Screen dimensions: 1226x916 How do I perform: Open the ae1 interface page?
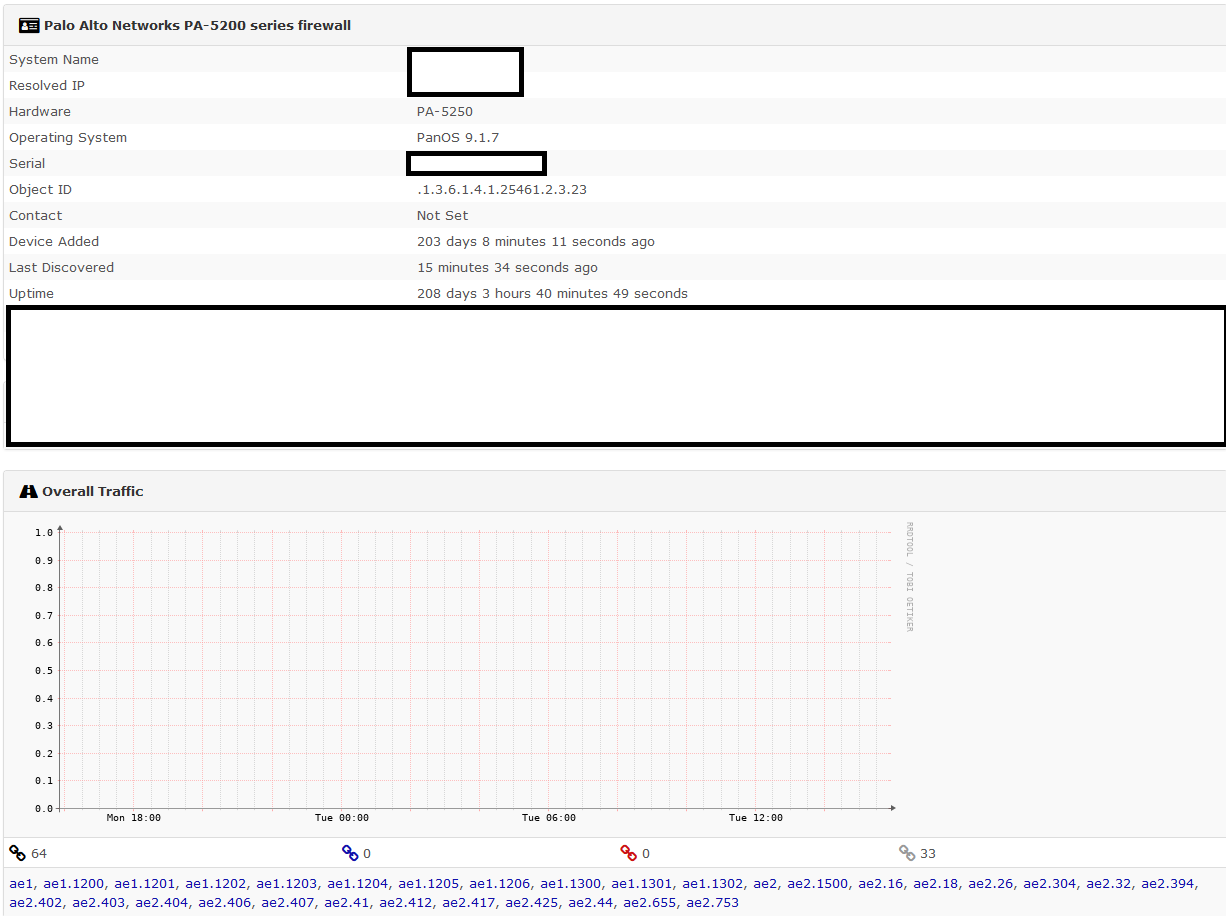pos(21,883)
